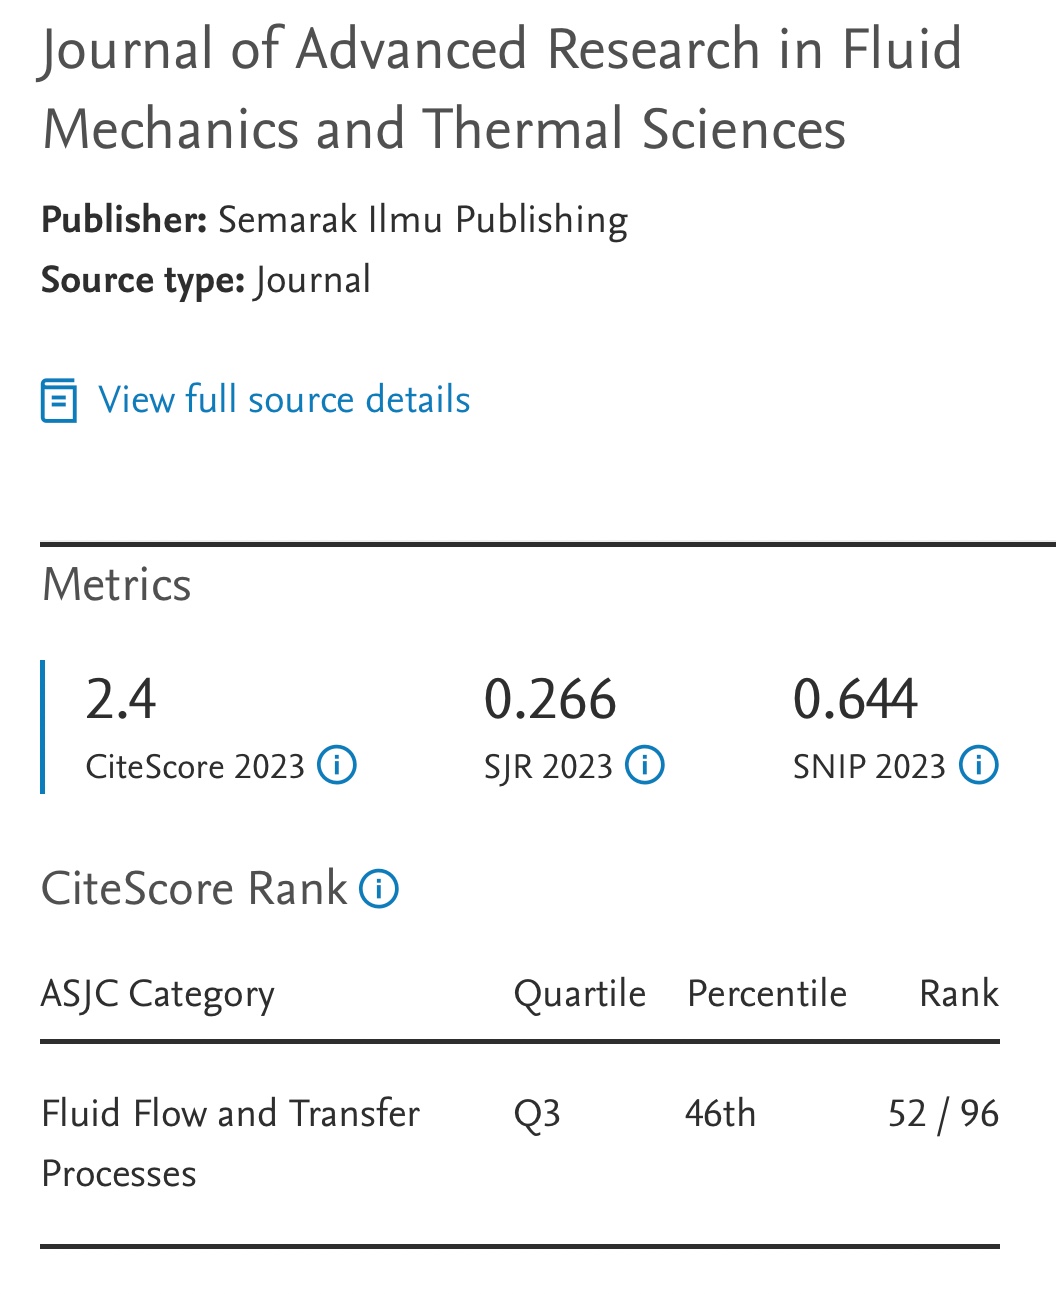Click the Source type value Journal
Viewport: 1056px width, 1294px height.
point(313,280)
